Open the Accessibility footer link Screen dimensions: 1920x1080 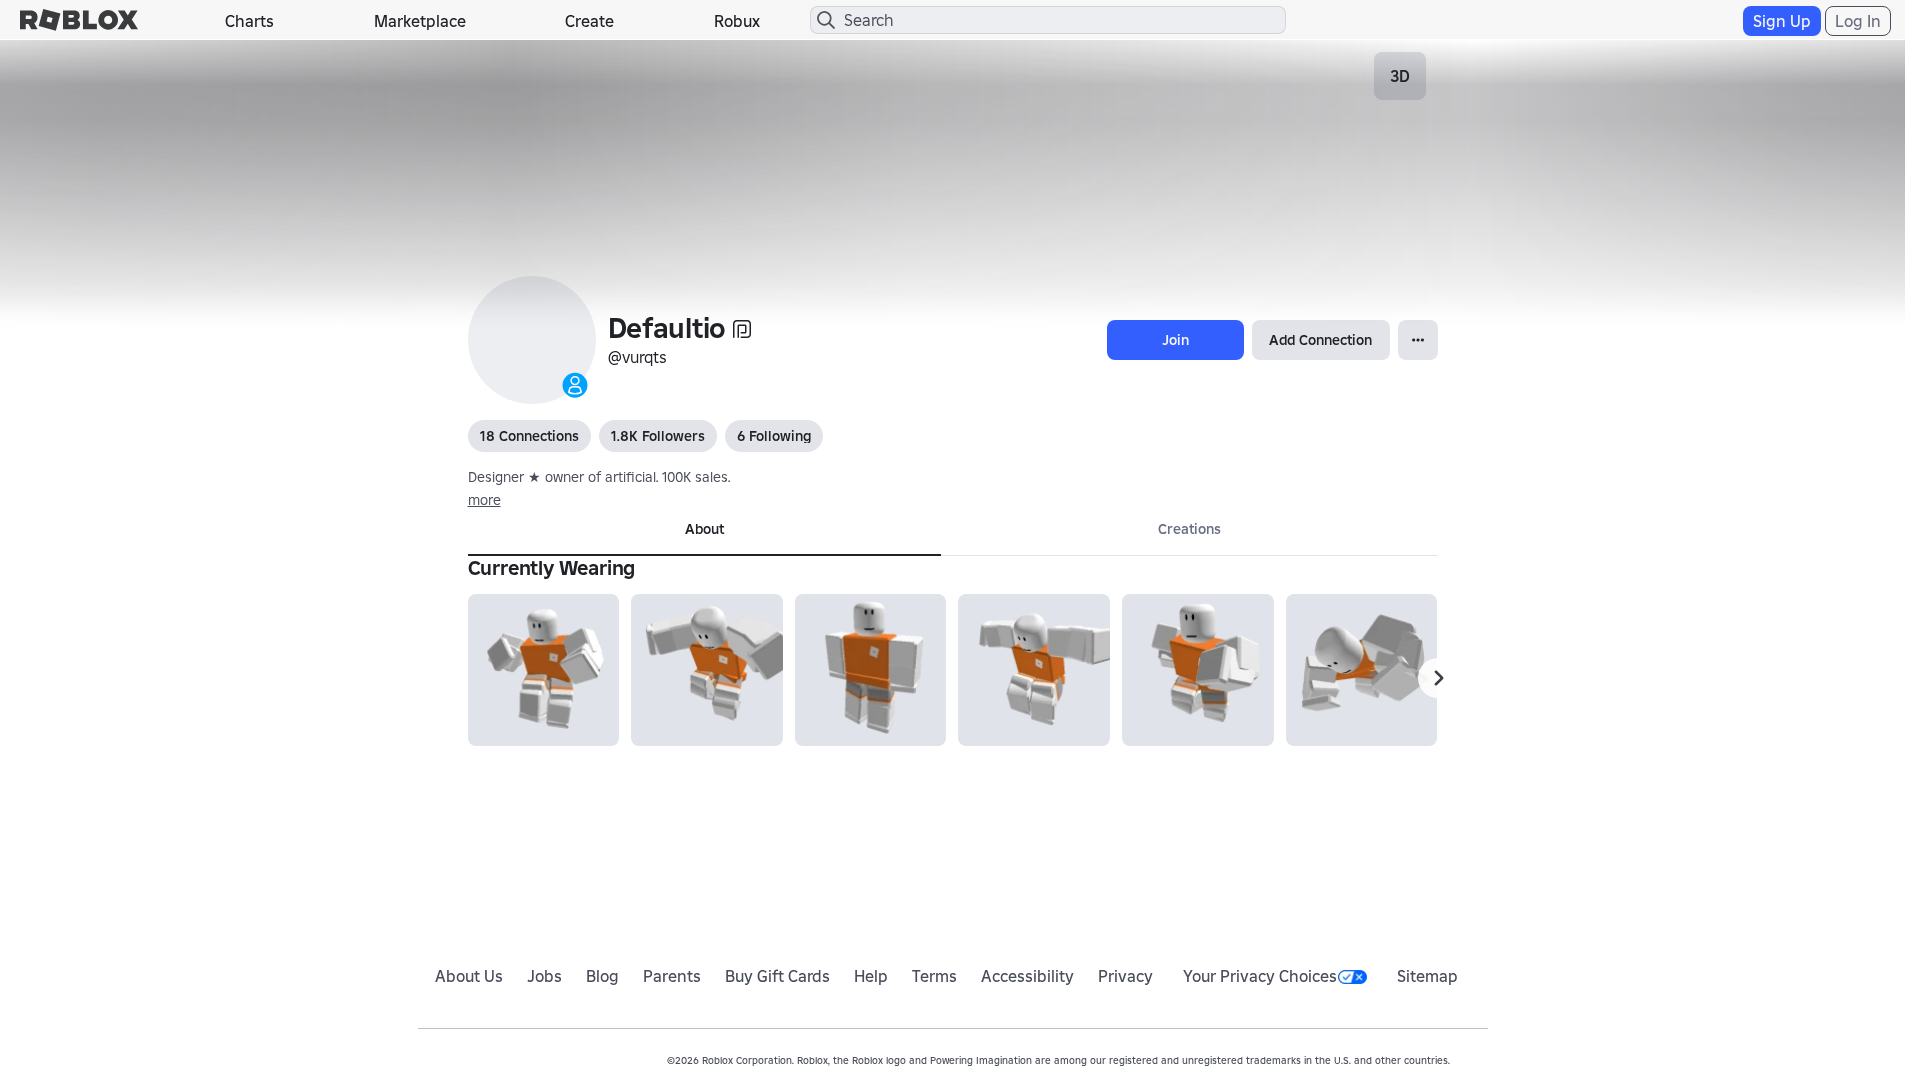(1027, 976)
